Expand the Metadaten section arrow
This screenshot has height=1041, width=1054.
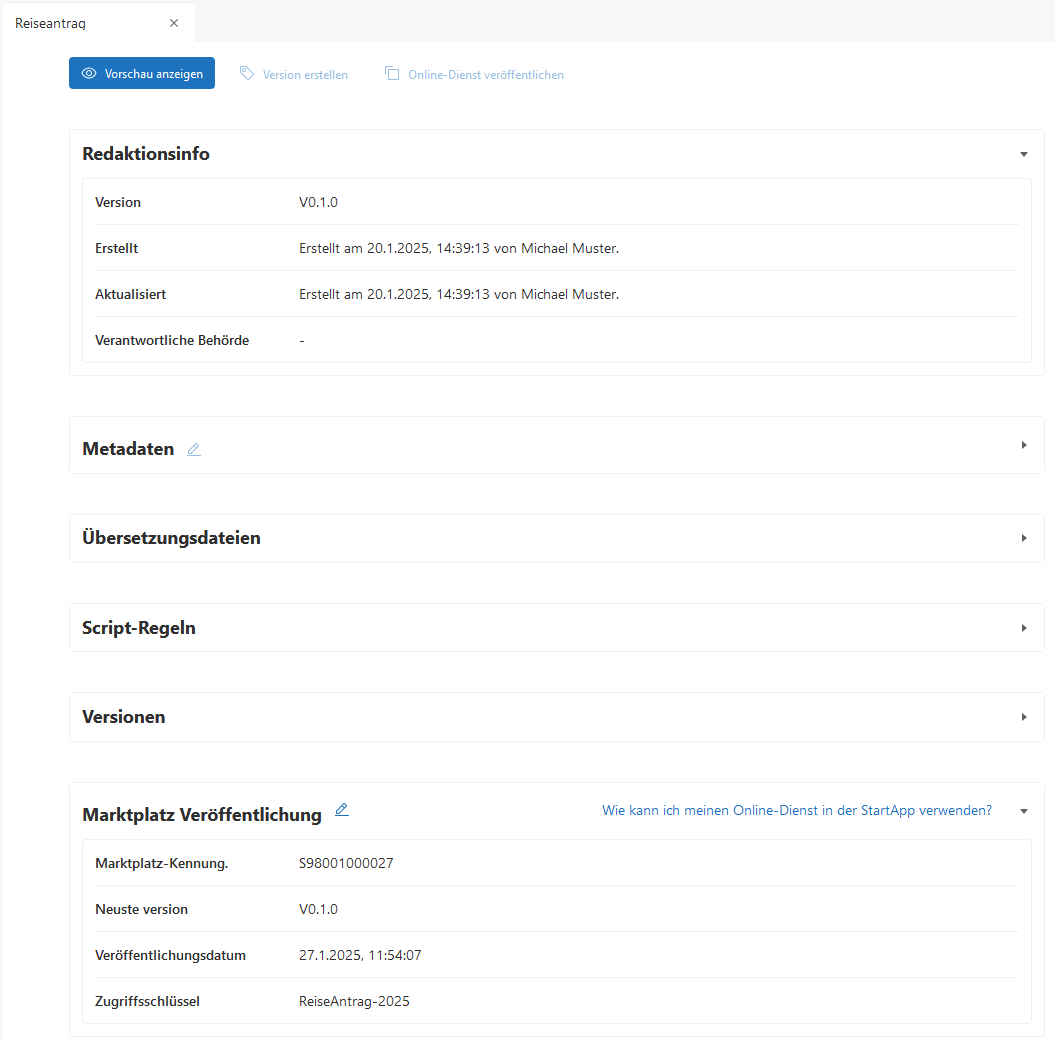pos(1023,445)
